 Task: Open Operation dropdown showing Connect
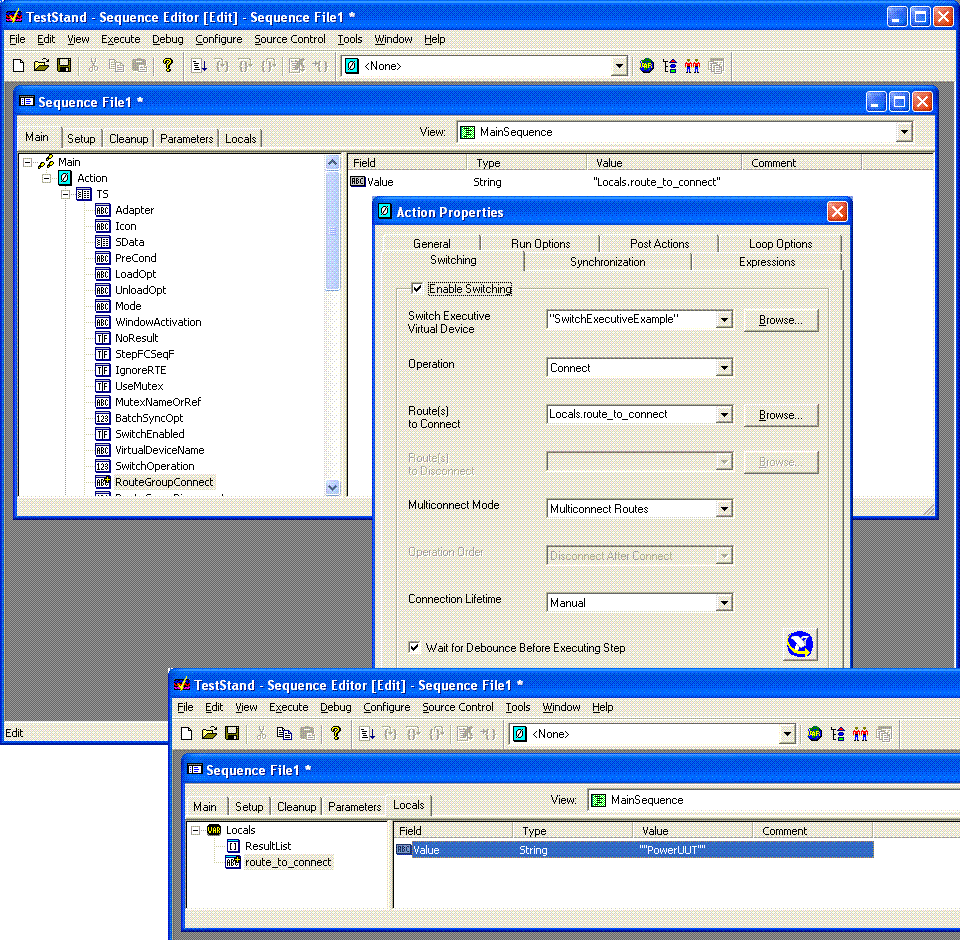724,368
